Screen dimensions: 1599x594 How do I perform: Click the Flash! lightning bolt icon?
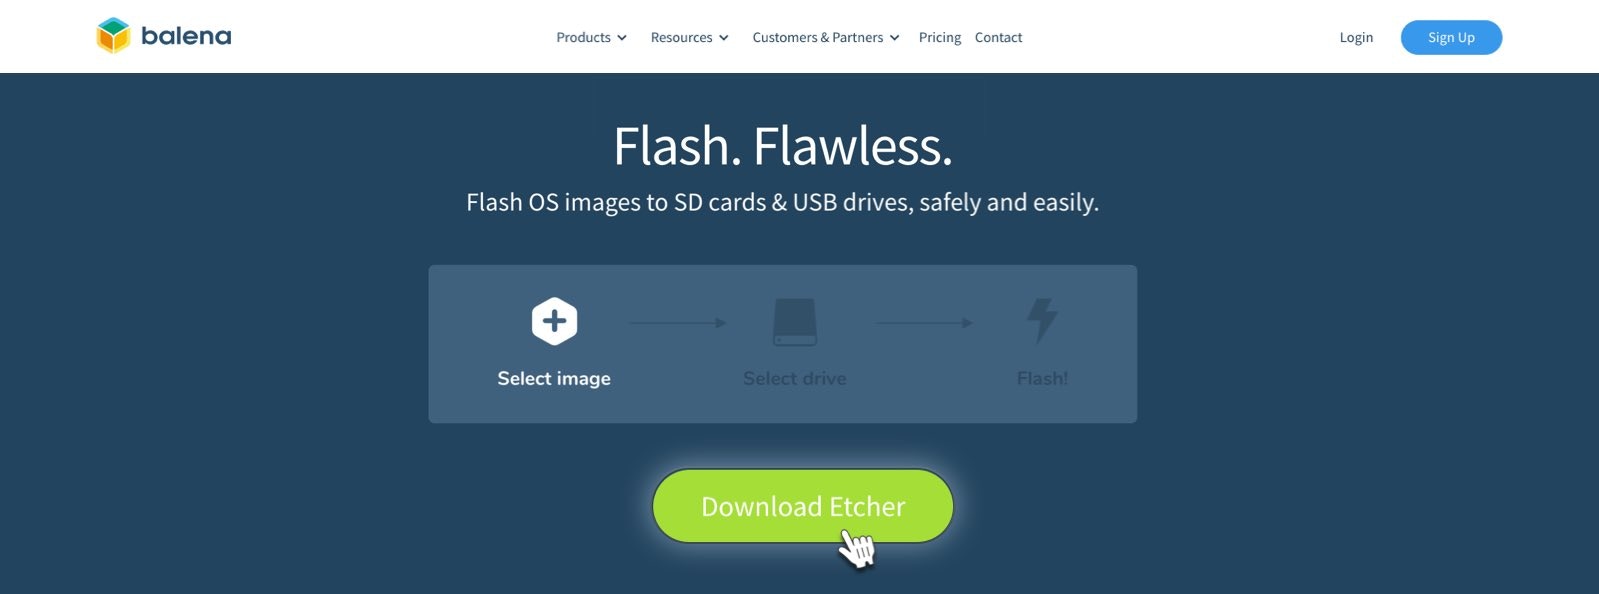[1042, 321]
